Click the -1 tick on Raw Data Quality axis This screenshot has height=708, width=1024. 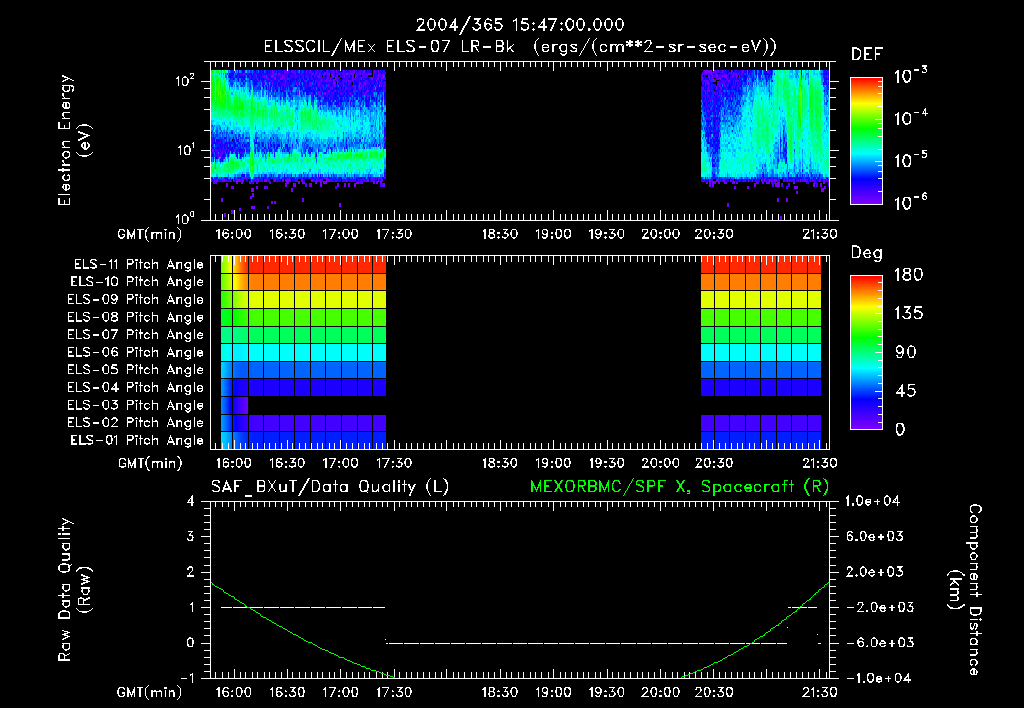click(x=187, y=678)
